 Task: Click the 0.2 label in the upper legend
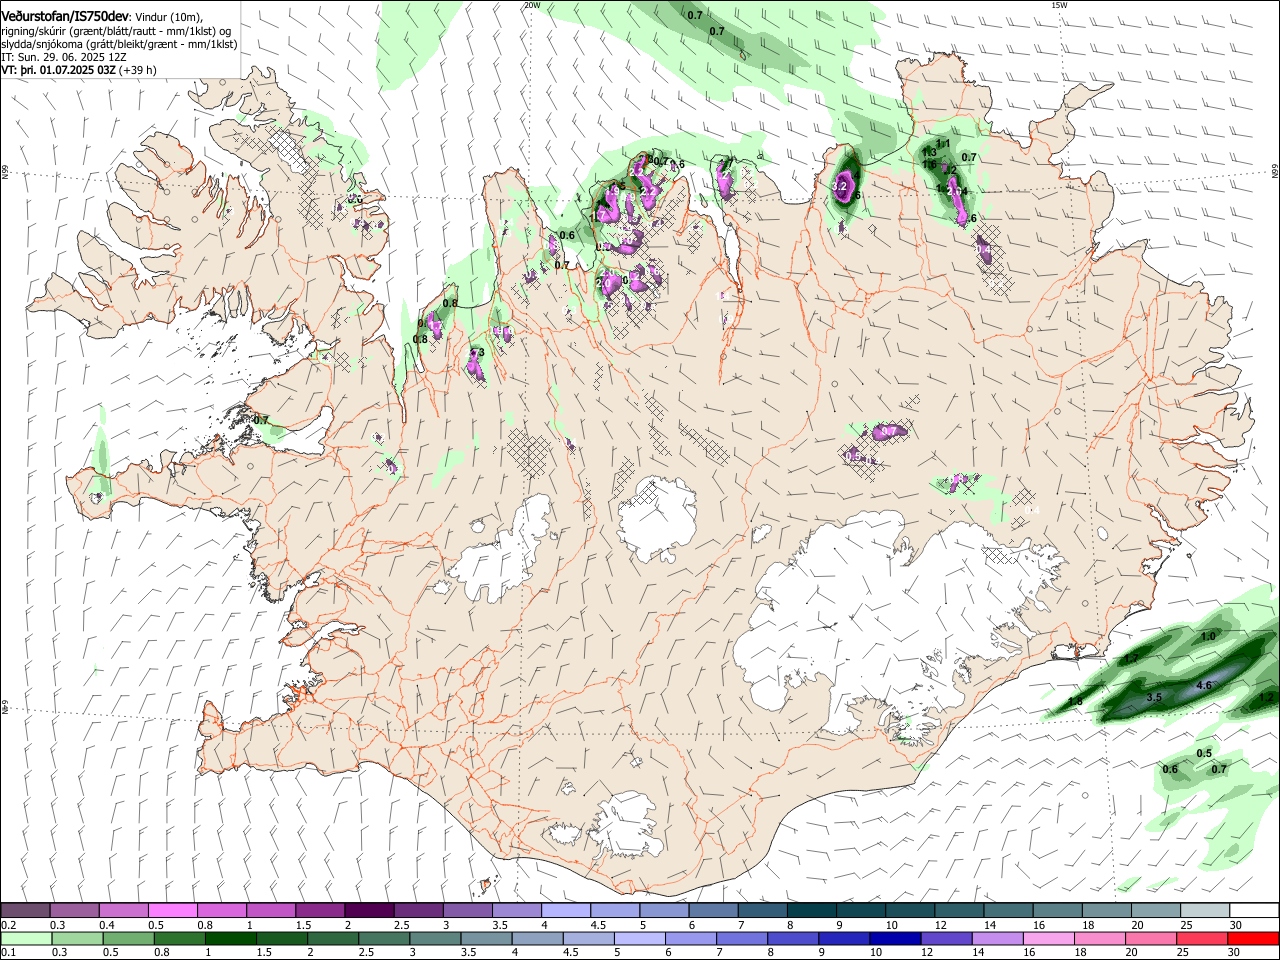[8, 925]
